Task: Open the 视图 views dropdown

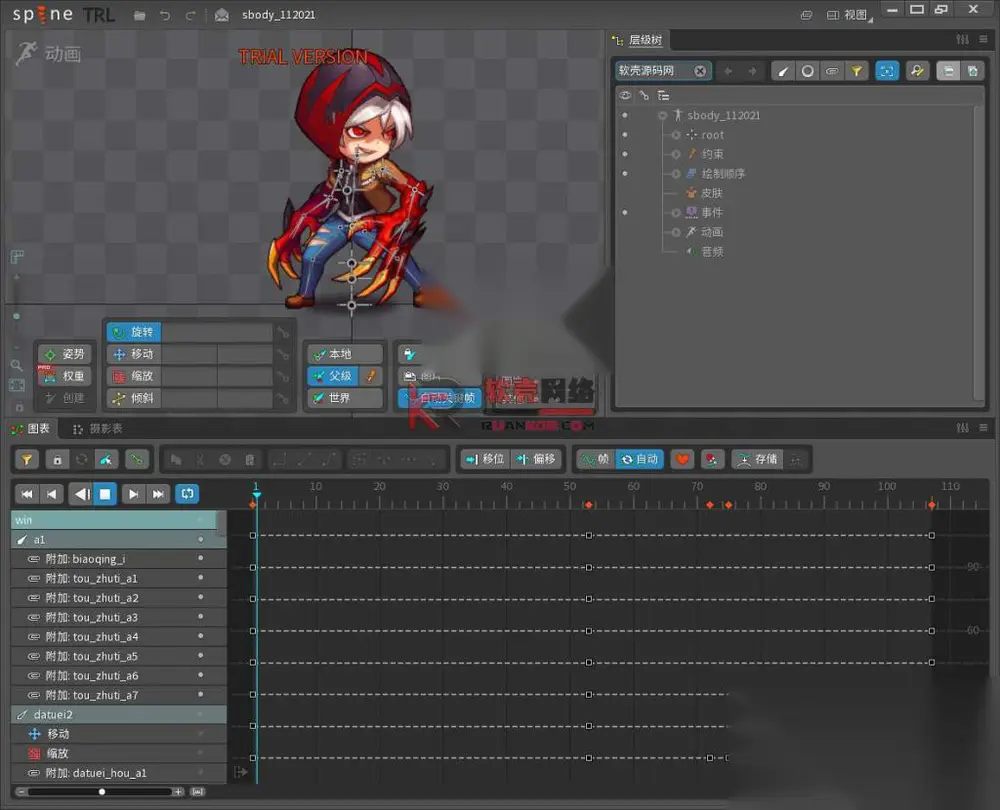Action: coord(849,15)
